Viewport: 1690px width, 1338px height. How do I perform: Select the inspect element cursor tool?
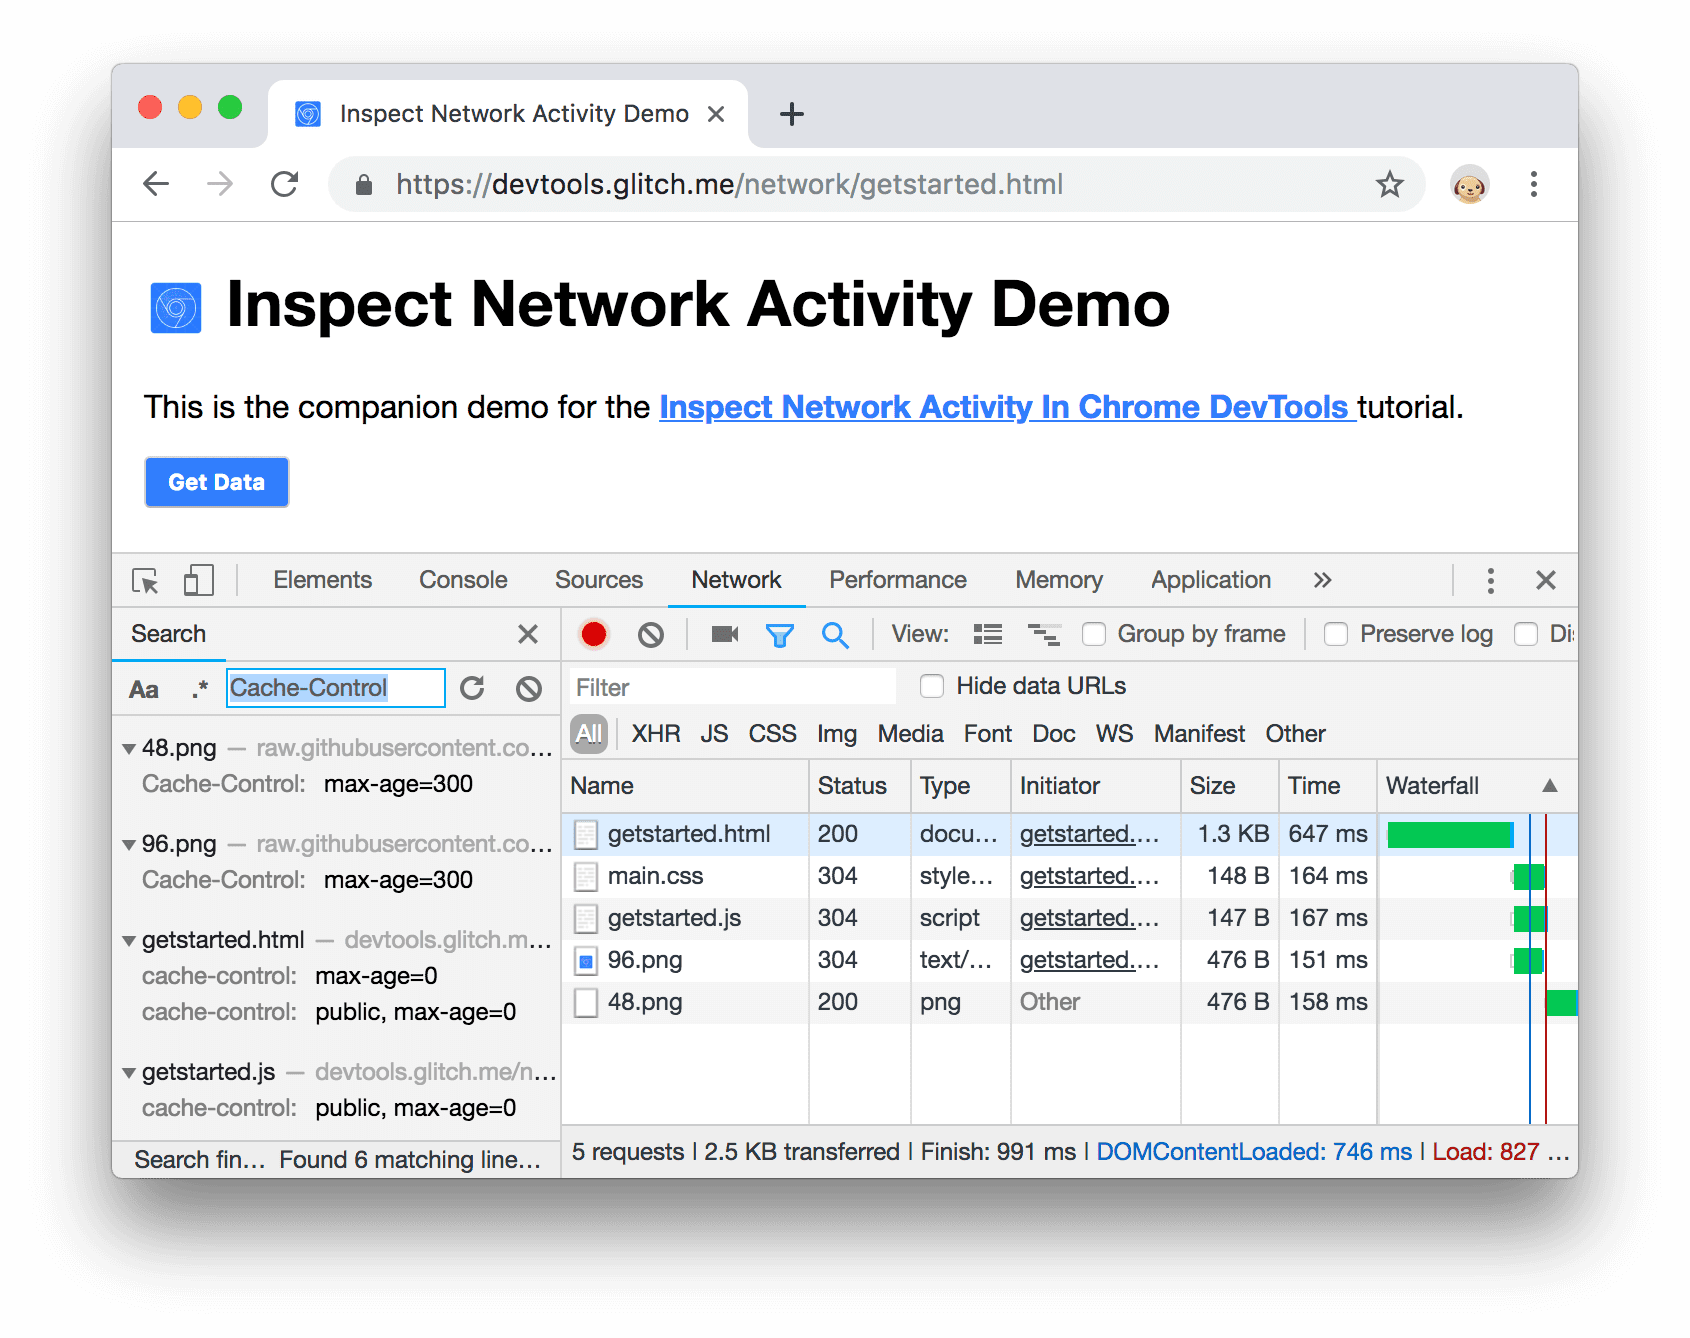pyautogui.click(x=144, y=580)
